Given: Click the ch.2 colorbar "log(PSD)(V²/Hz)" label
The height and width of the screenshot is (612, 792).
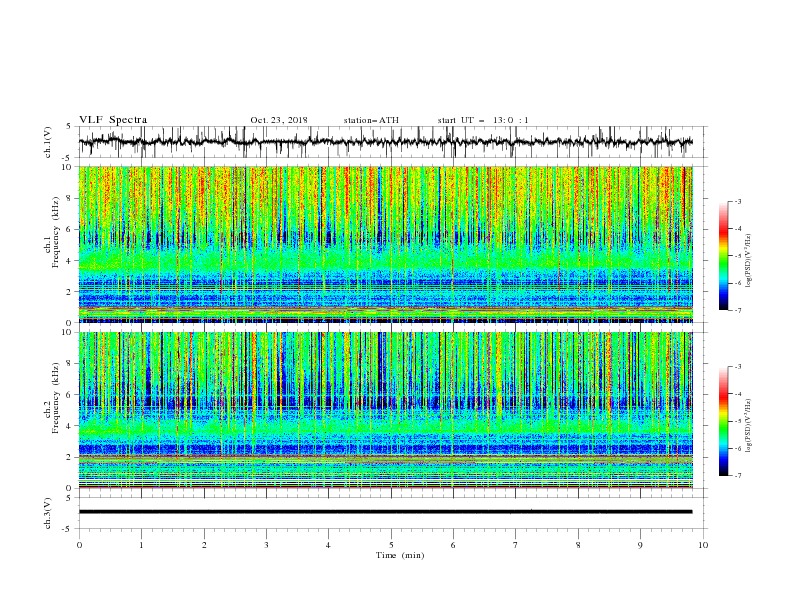Looking at the screenshot, I should coord(749,425).
